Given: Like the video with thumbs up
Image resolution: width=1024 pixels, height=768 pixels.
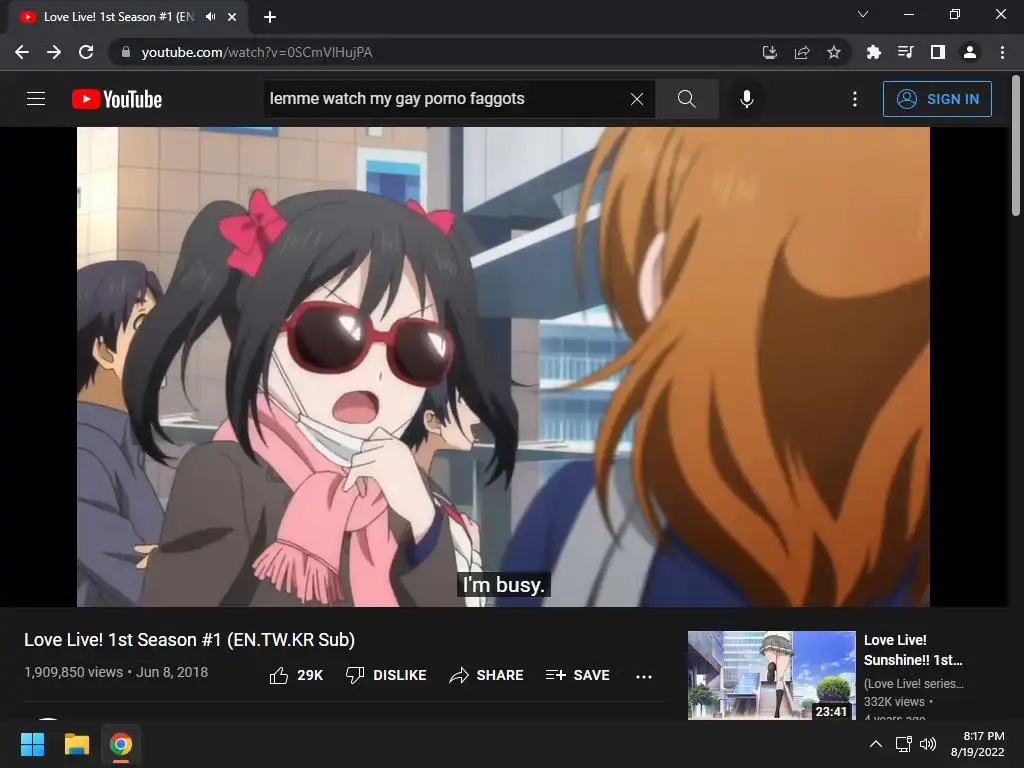Looking at the screenshot, I should (296, 675).
